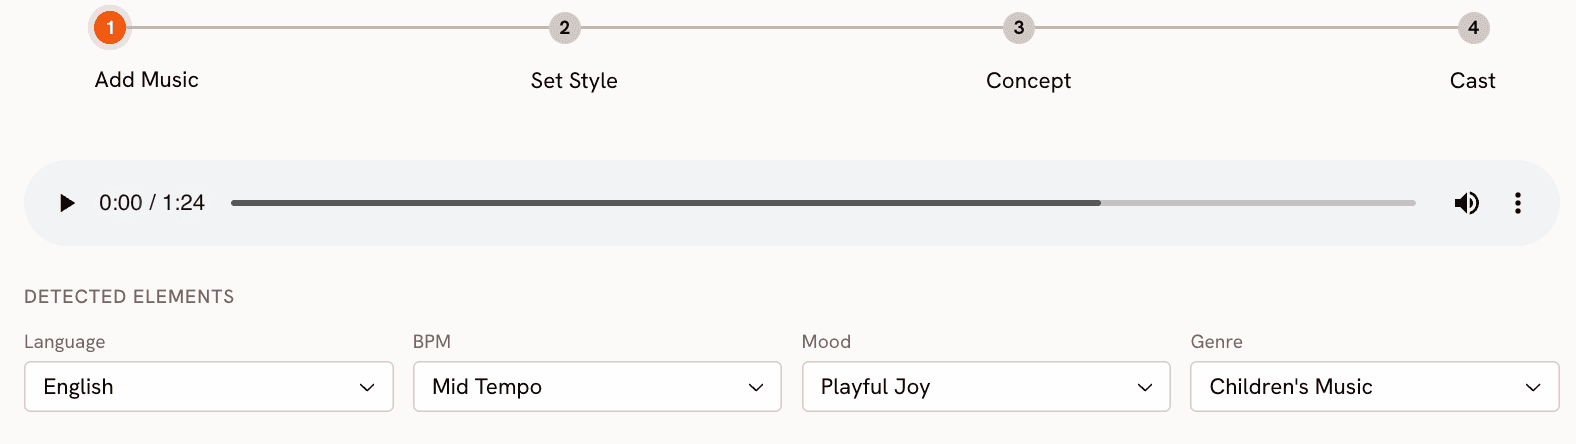Mute the audio player volume
Viewport: 1576px width, 444px height.
click(x=1466, y=203)
